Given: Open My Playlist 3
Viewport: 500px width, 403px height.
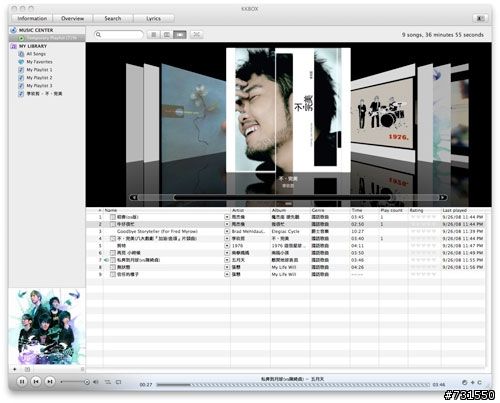Looking at the screenshot, I should (x=39, y=86).
